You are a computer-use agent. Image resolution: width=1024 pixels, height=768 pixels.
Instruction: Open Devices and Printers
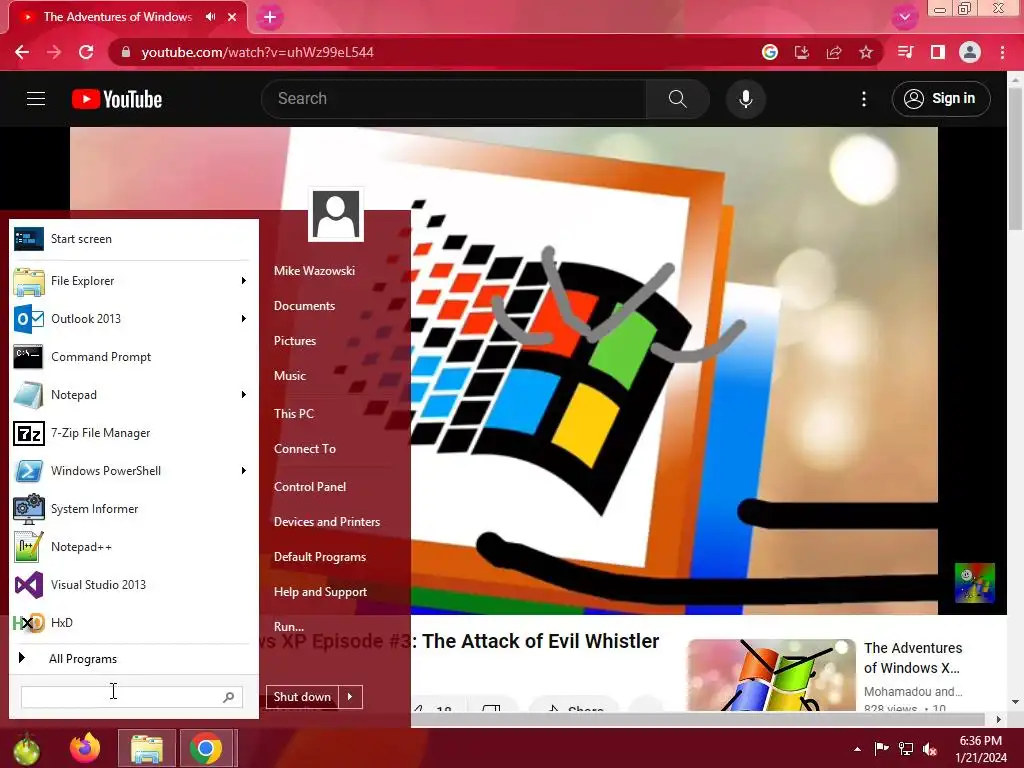pyautogui.click(x=327, y=522)
